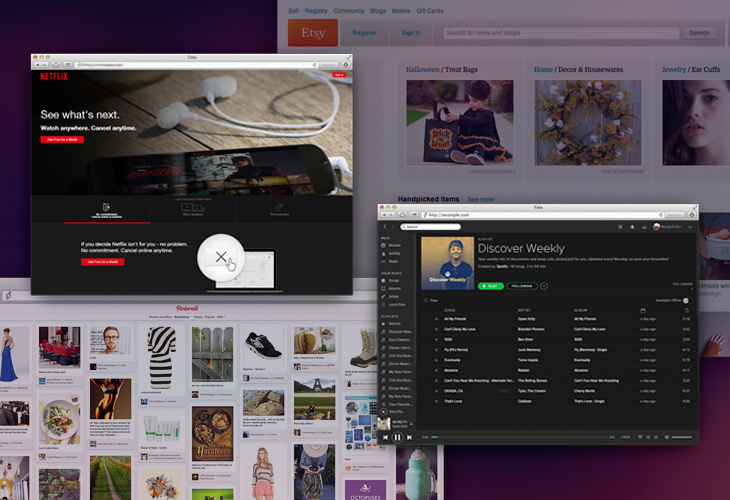Open the Halloween category link on Etsy
The image size is (730, 500).
coord(422,69)
